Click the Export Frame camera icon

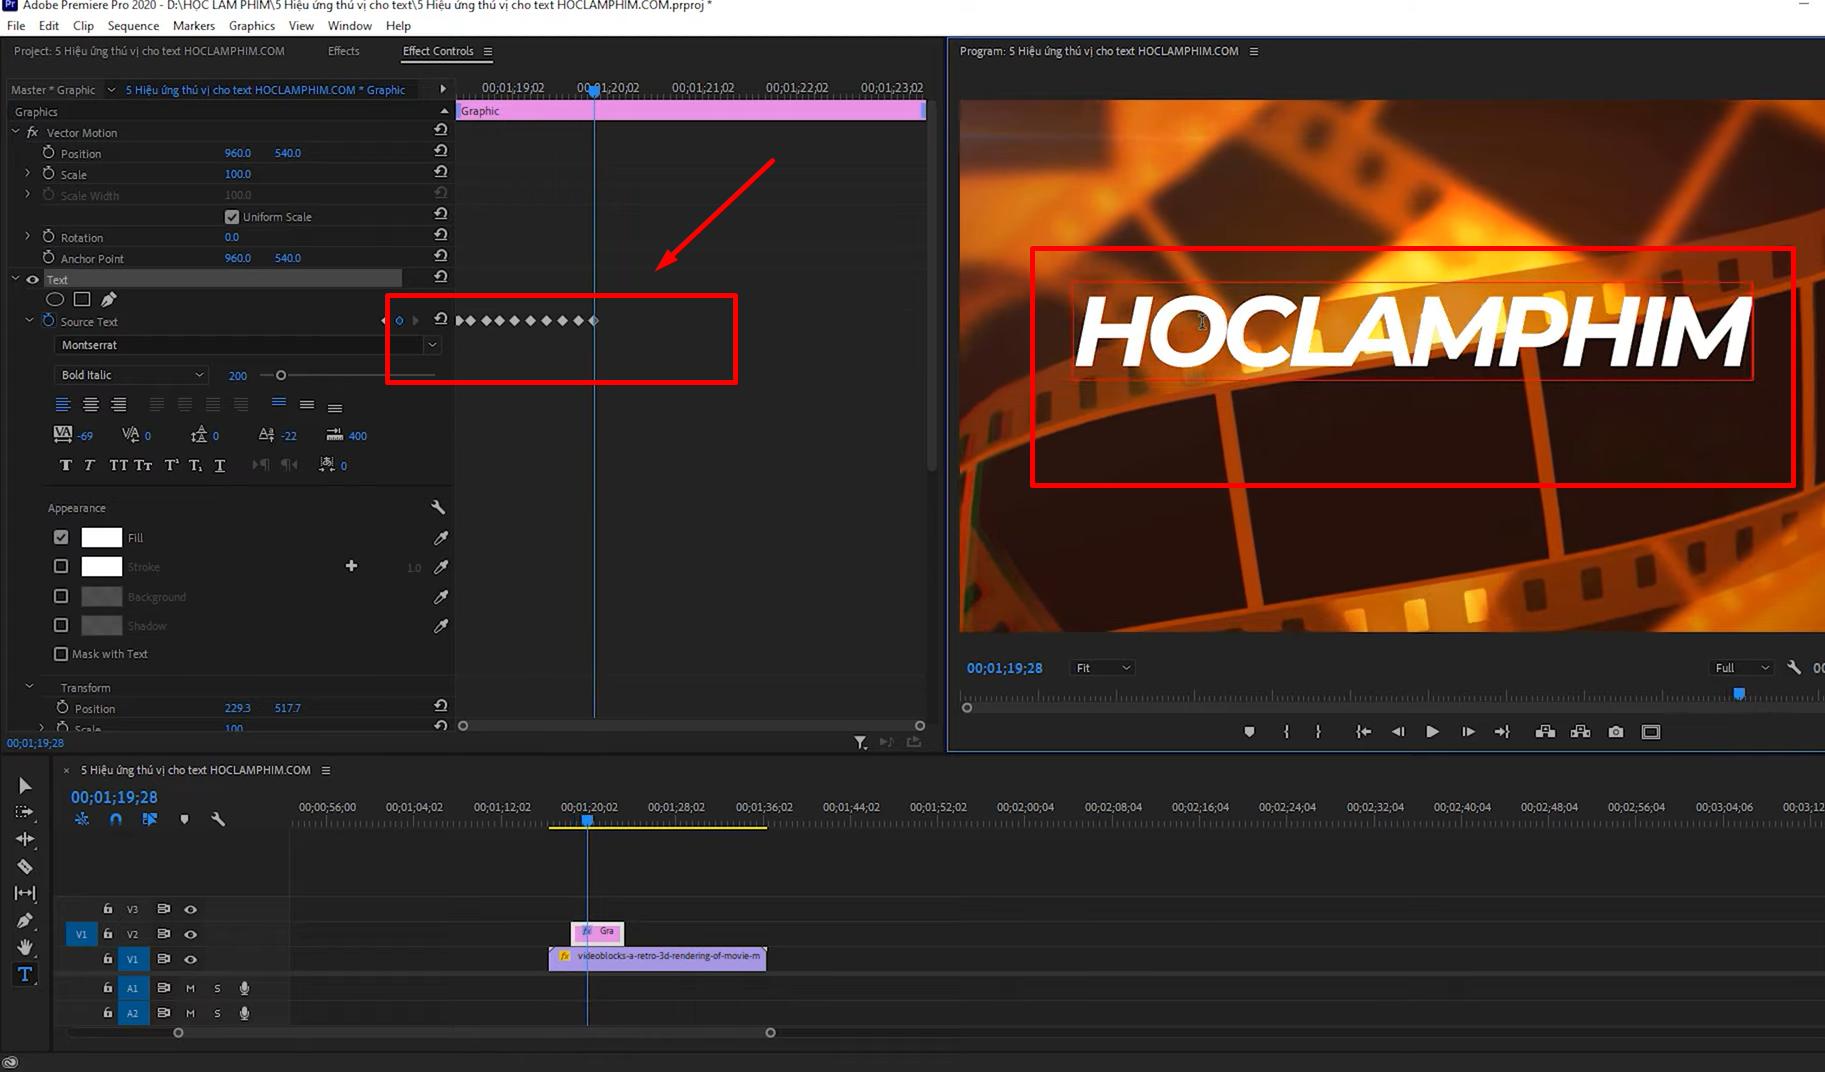(1615, 732)
